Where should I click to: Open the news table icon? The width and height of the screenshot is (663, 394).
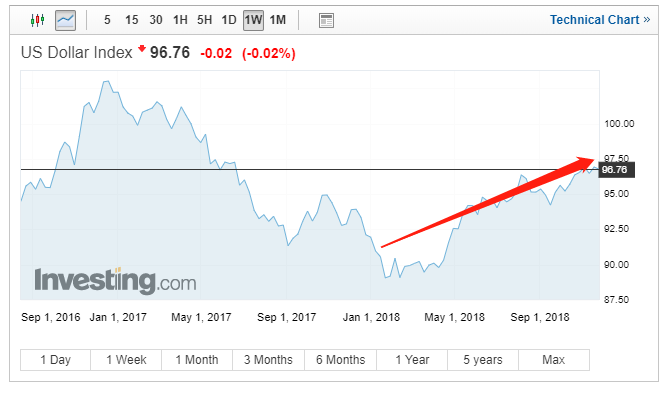click(326, 20)
